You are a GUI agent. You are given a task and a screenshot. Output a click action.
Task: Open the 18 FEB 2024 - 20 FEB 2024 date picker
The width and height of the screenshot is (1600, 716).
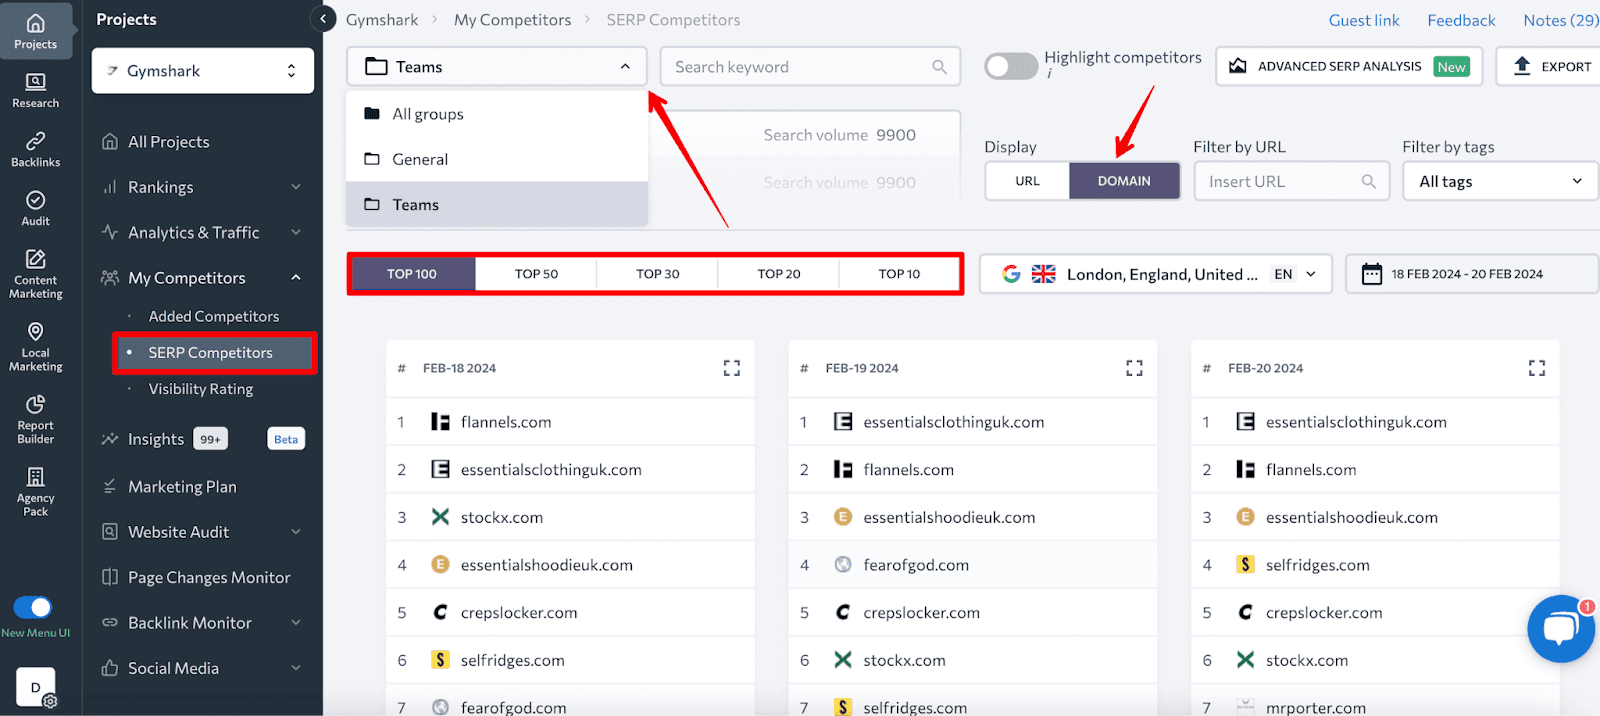click(1472, 274)
